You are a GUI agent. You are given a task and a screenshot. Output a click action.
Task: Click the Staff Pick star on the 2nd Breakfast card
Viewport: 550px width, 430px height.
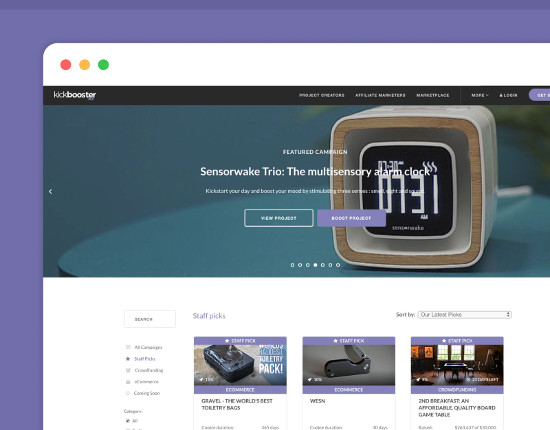(x=444, y=341)
